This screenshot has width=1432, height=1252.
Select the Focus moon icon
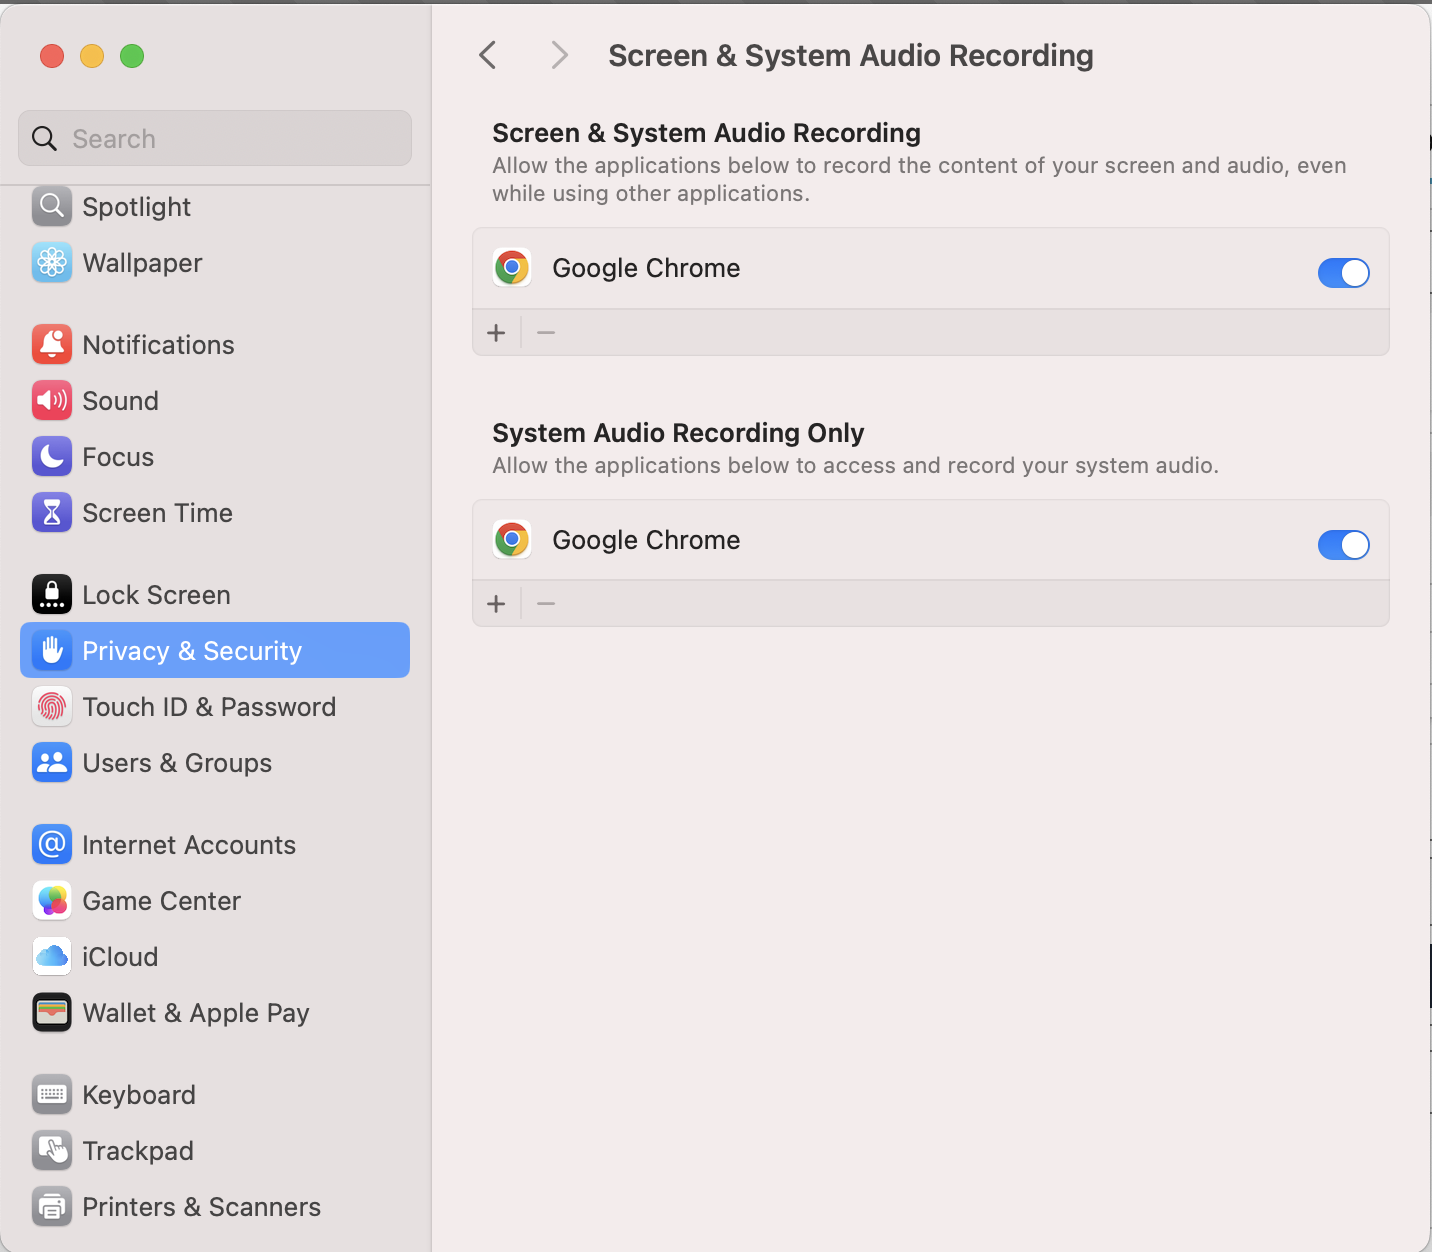coord(52,457)
